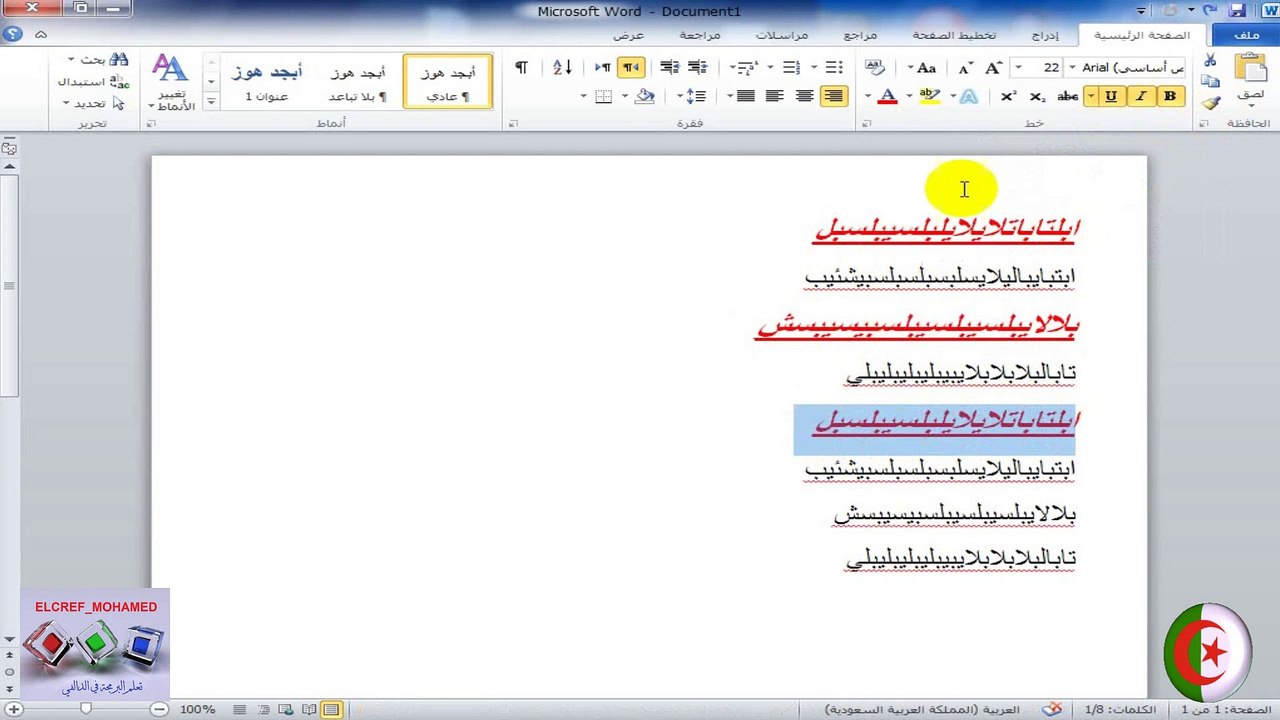
Task: Click the Copy icon in the clipboard group
Action: pos(1210,82)
